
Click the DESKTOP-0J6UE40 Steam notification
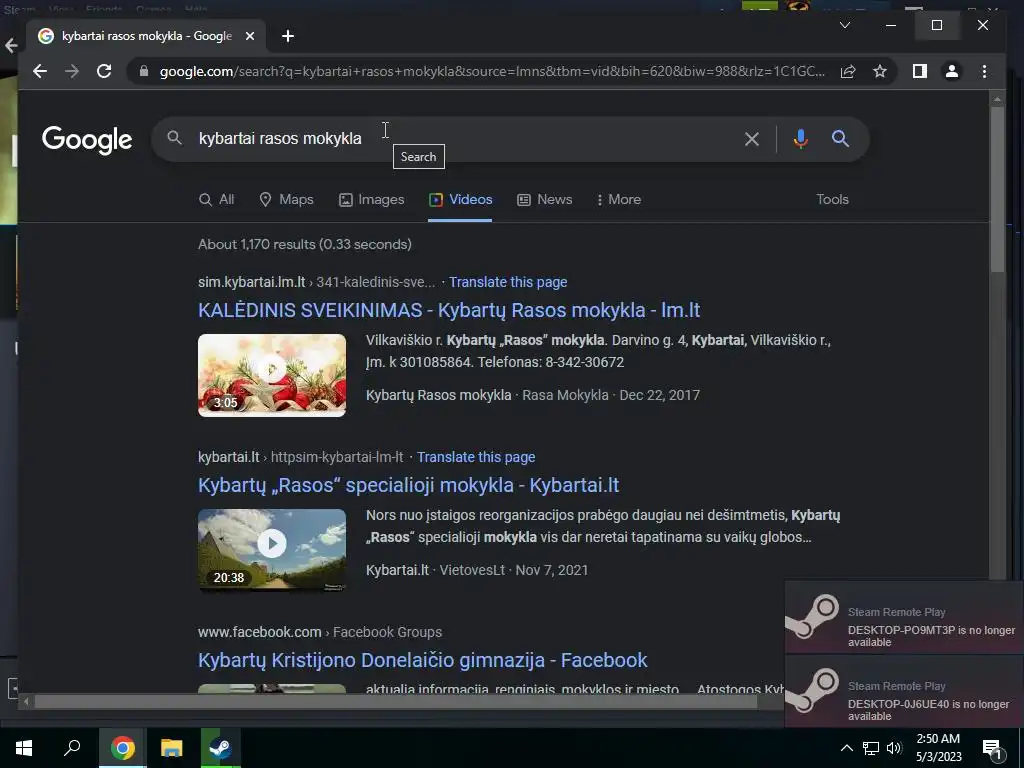904,692
